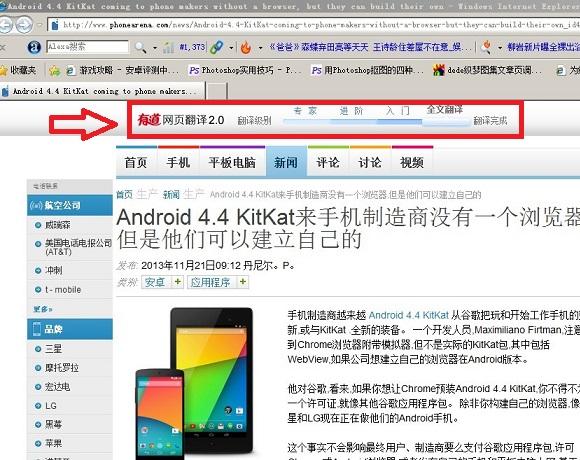Click the 有道网页翻译2.0 logo
Screen dimensions: 580x460
[181, 119]
